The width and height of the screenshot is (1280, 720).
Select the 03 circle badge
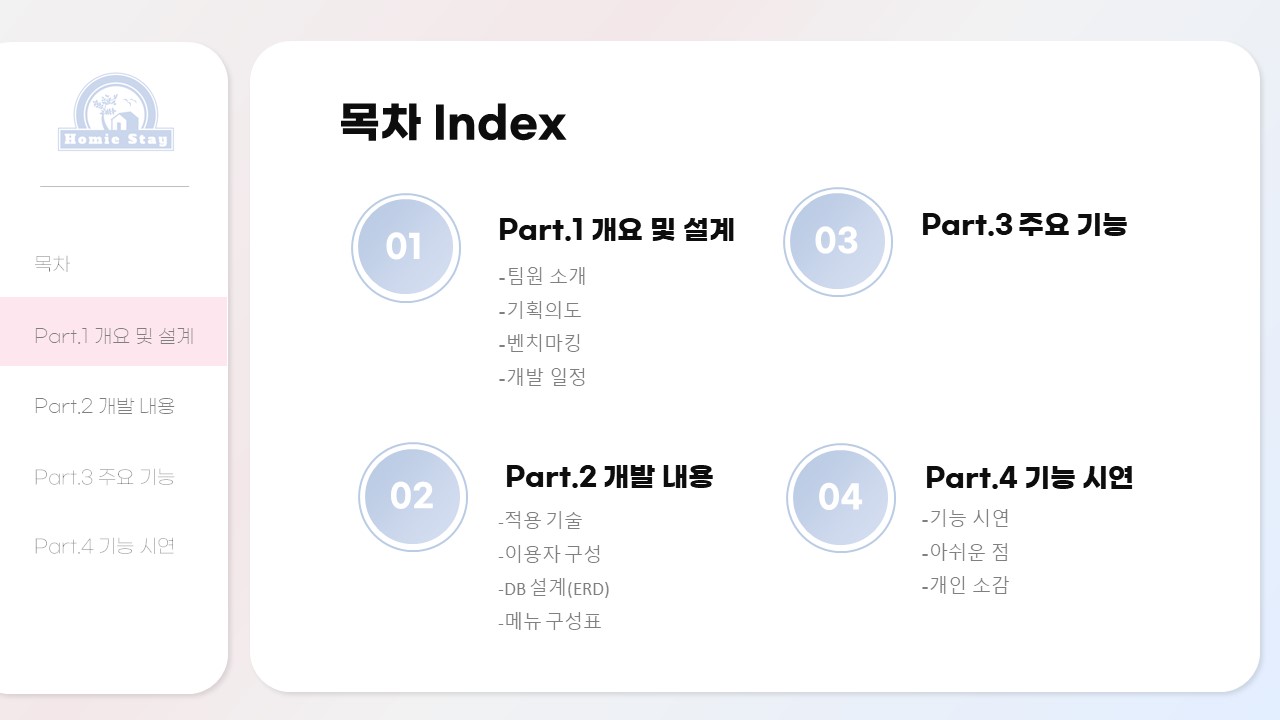point(838,242)
